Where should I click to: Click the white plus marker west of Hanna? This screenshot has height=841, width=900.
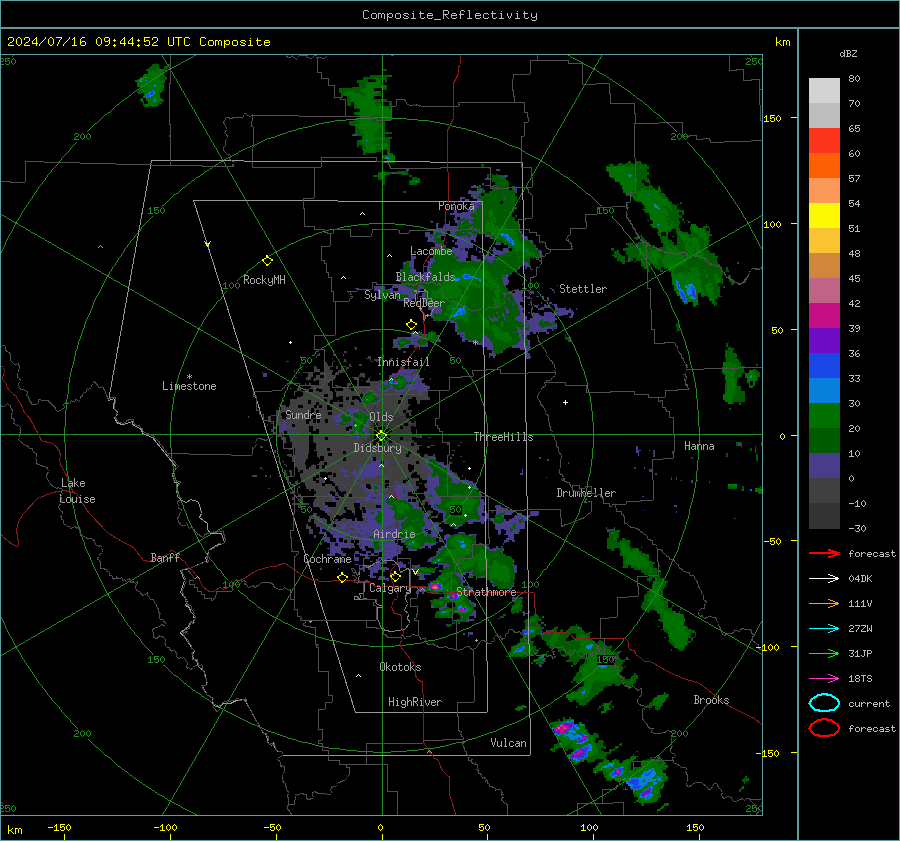[565, 402]
